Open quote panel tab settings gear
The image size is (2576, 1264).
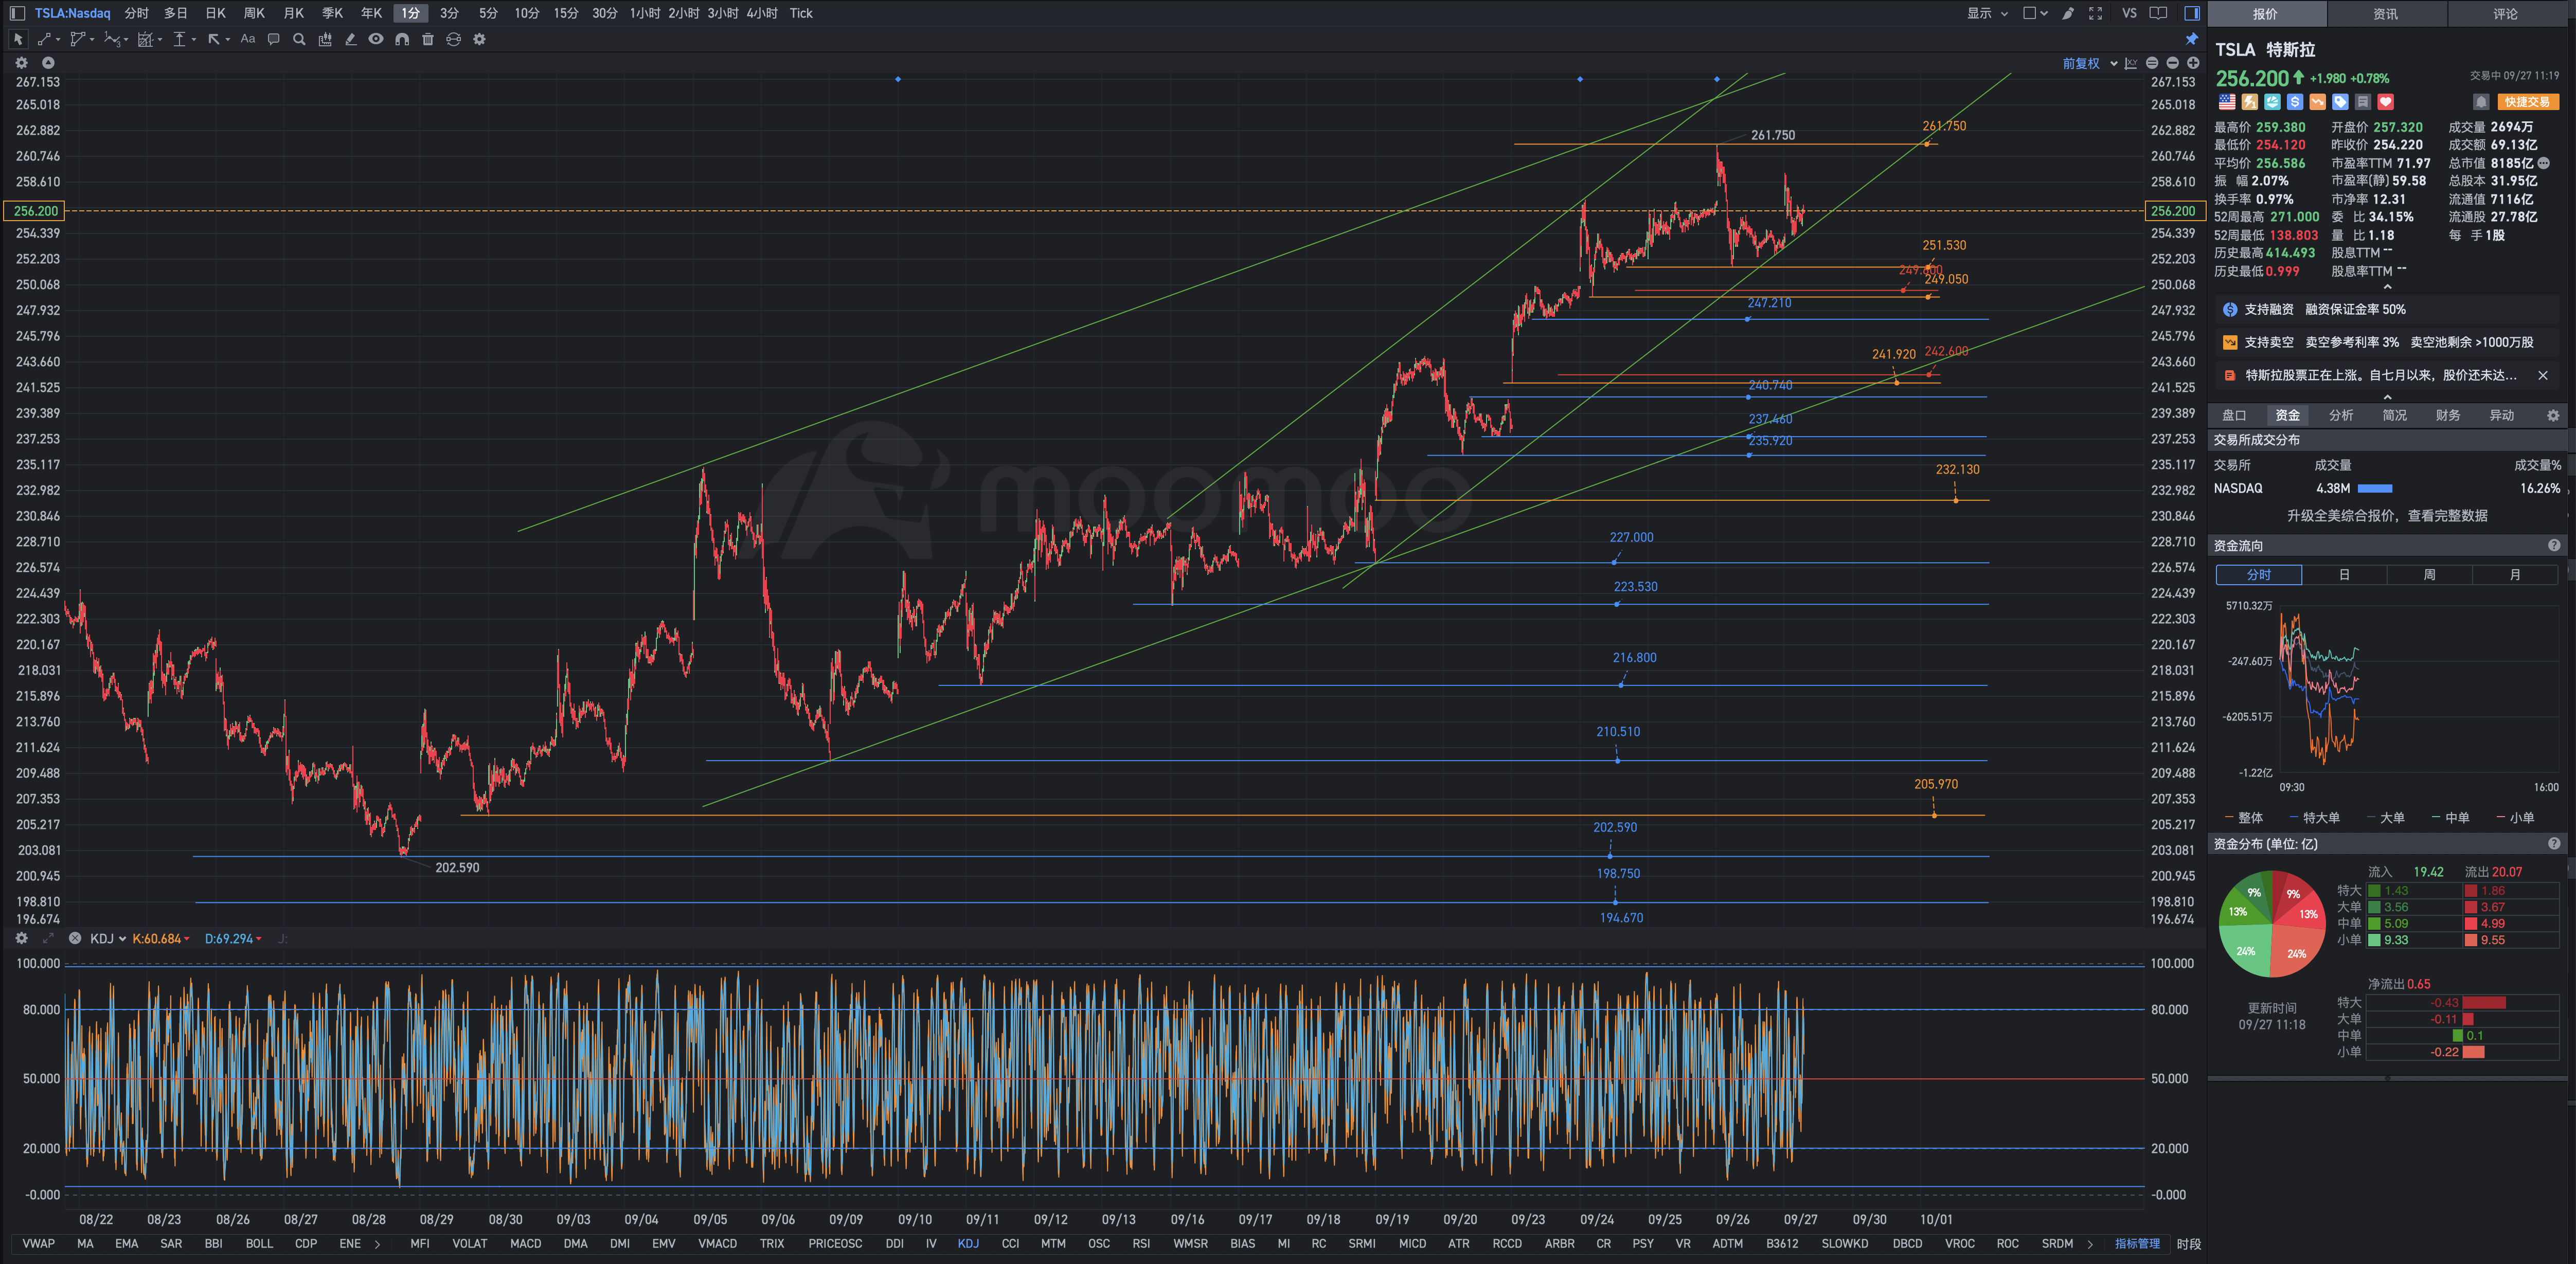(2553, 415)
